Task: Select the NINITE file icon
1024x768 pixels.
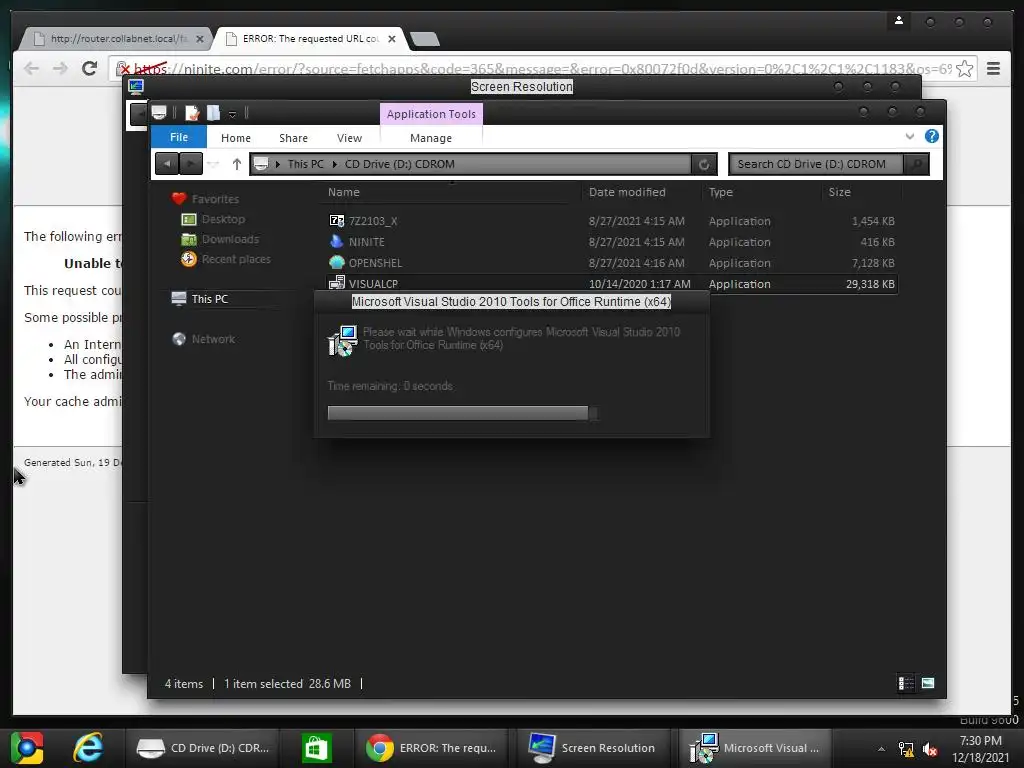Action: [x=336, y=242]
